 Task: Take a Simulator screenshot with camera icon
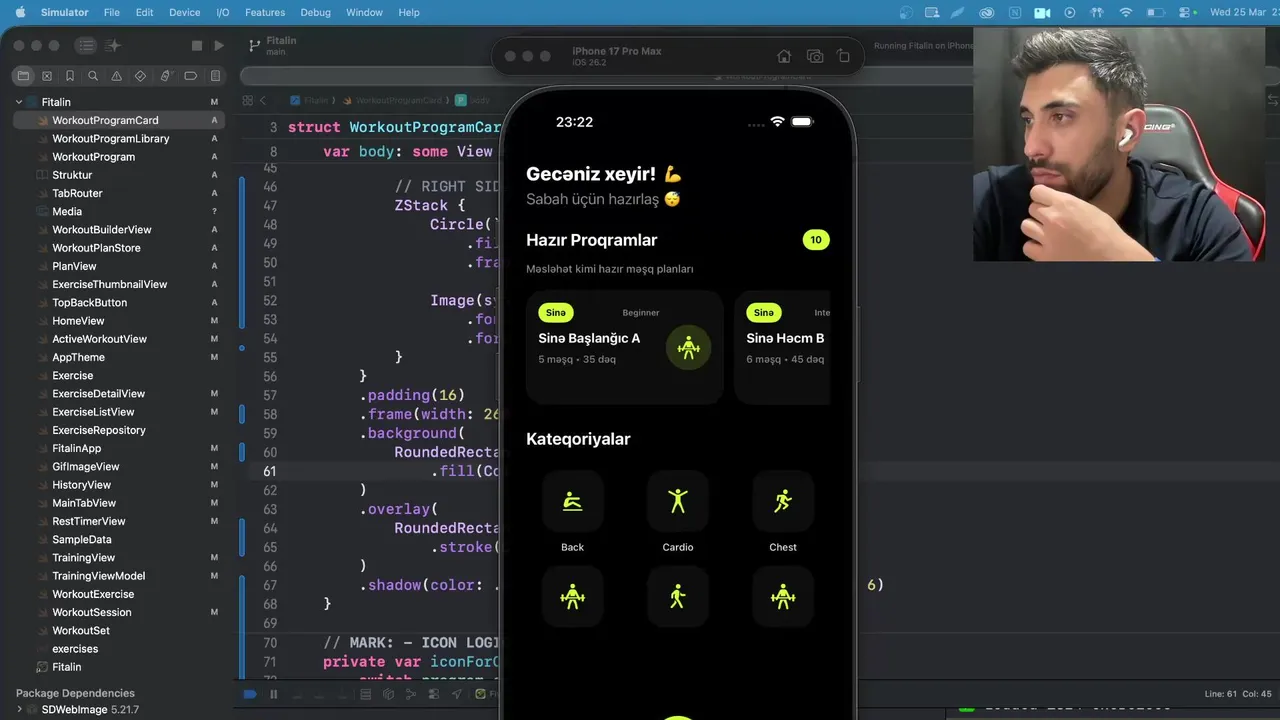point(815,56)
